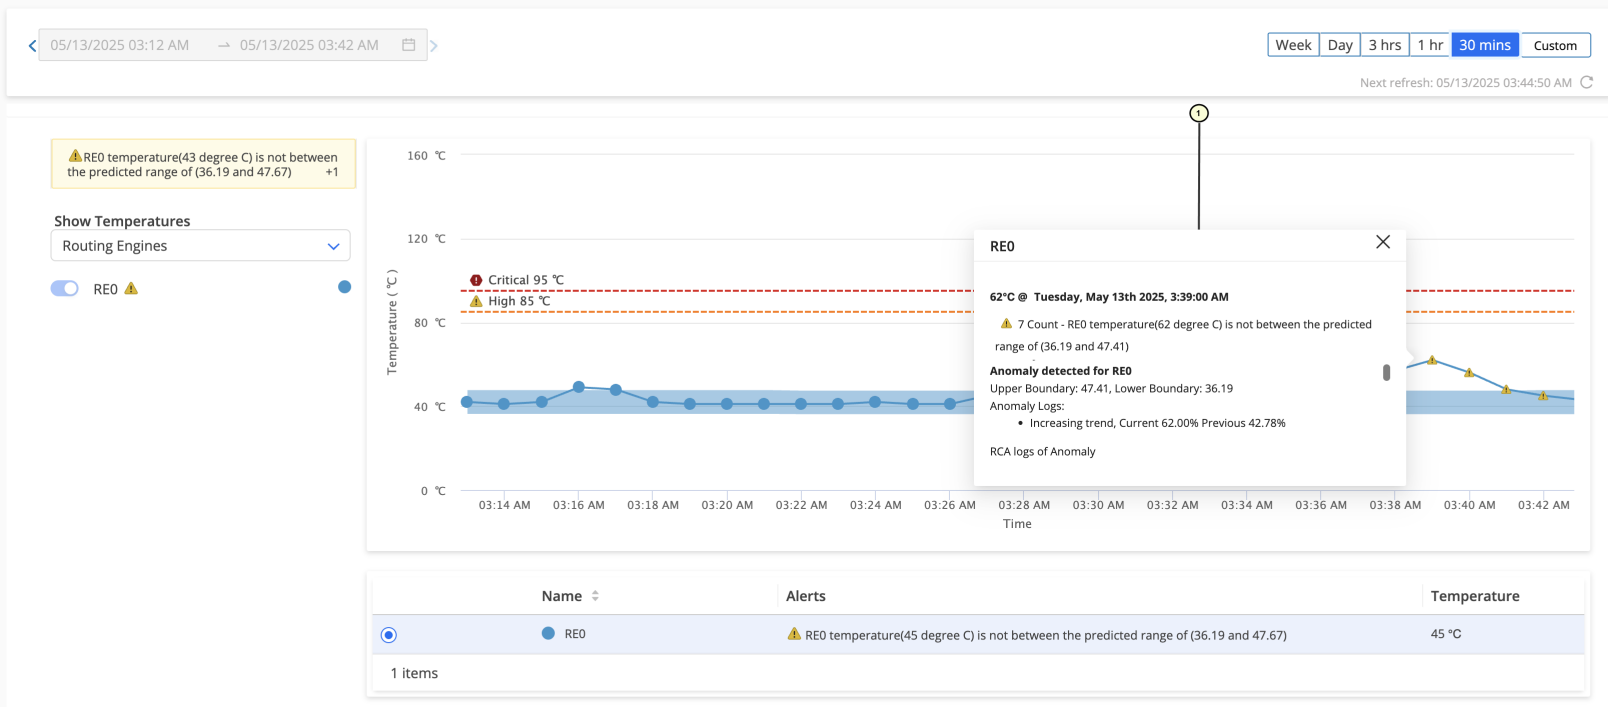Click the refresh icon next to Next refresh
The image size is (1608, 707).
coord(1586,83)
